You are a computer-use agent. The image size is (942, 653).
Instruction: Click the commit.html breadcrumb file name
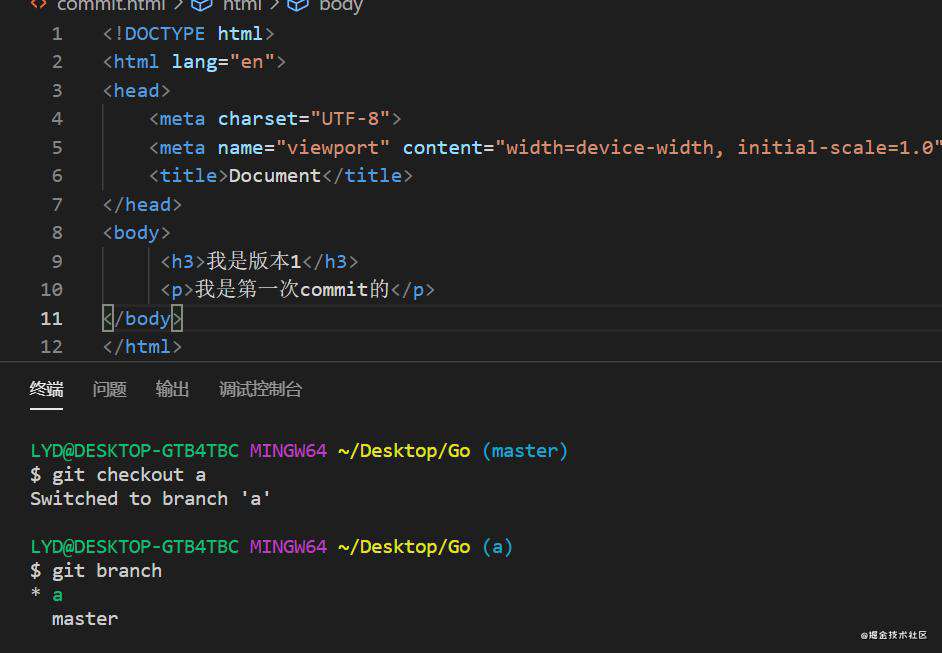pos(111,5)
